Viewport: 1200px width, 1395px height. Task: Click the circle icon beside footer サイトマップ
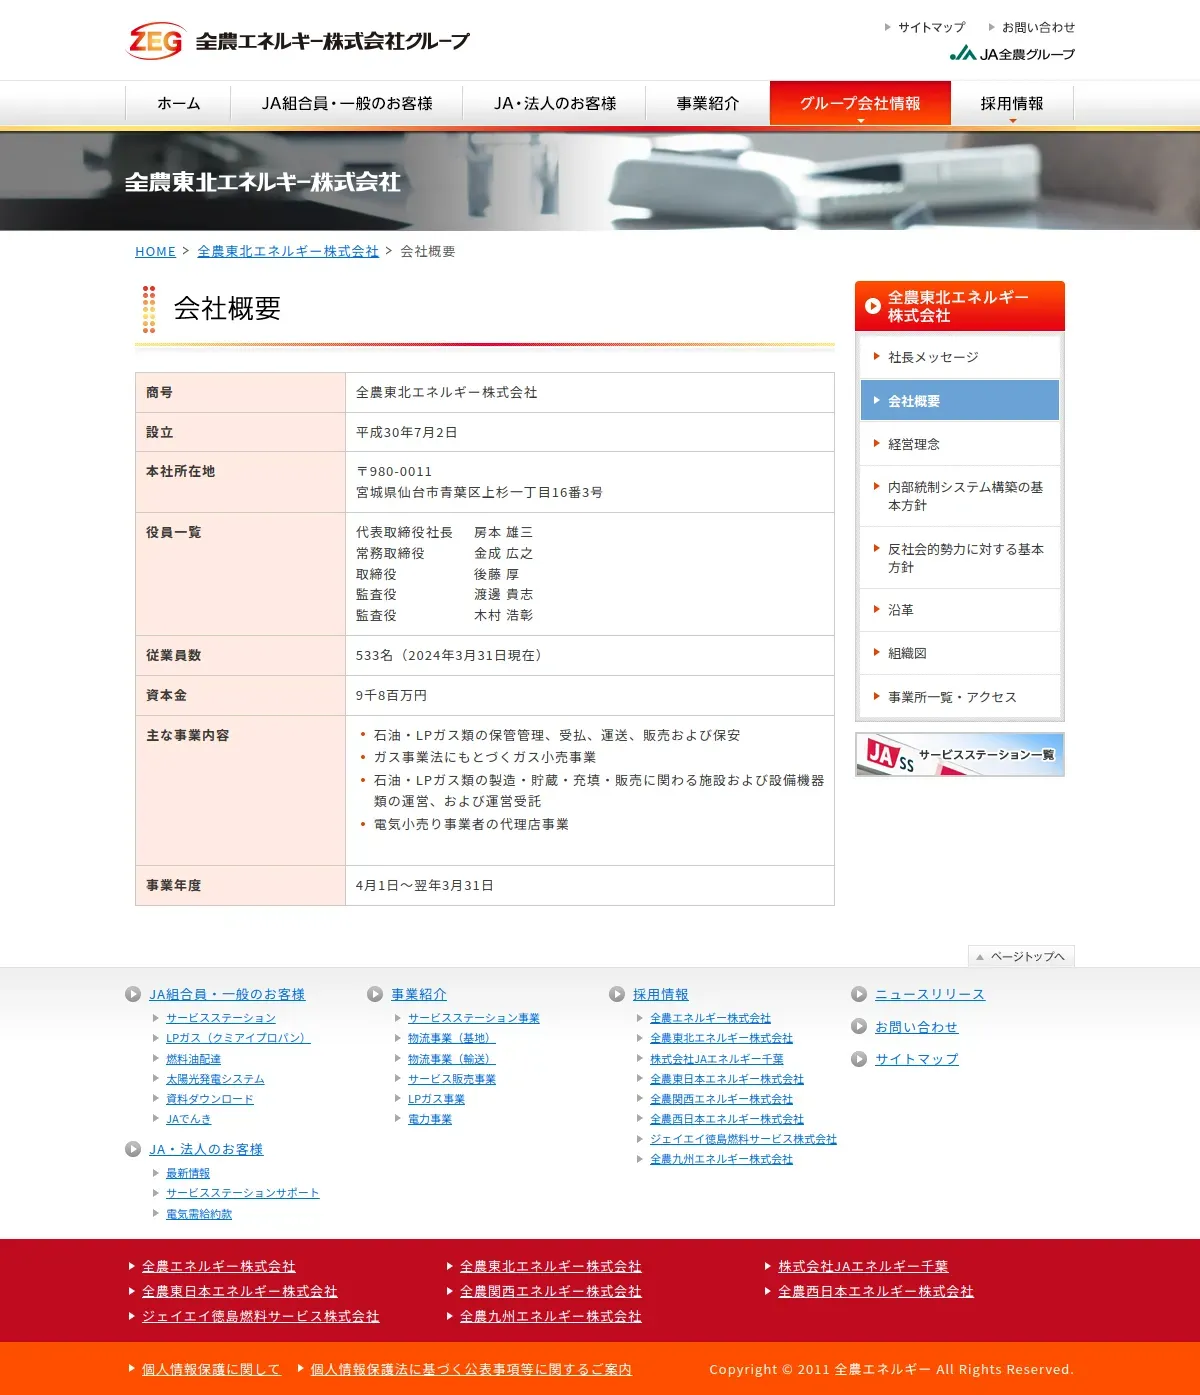(x=859, y=1059)
